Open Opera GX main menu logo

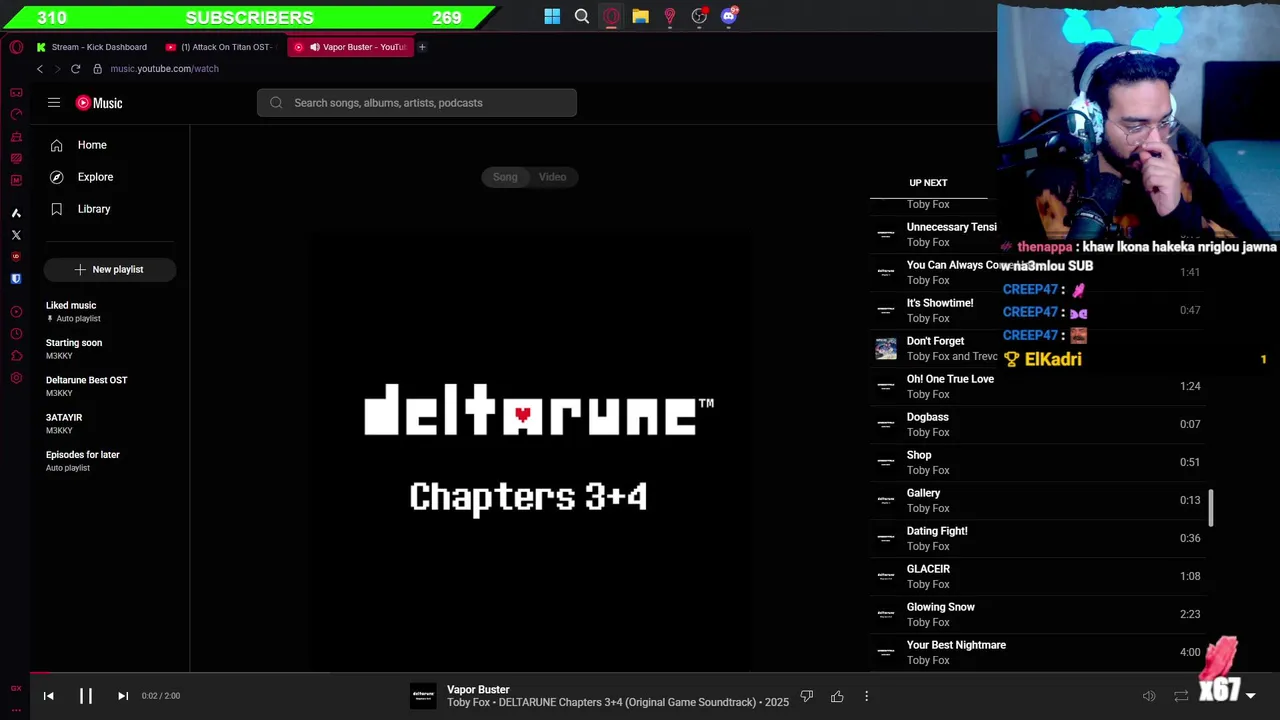point(16,47)
